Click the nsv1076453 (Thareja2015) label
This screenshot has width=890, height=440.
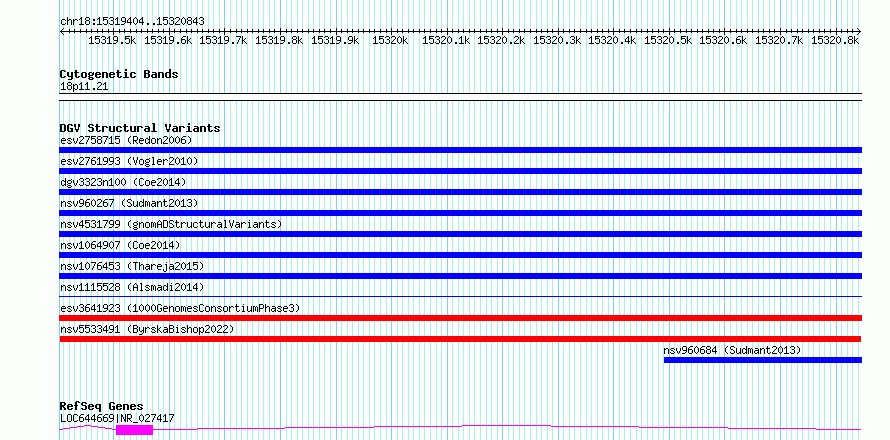pos(132,266)
